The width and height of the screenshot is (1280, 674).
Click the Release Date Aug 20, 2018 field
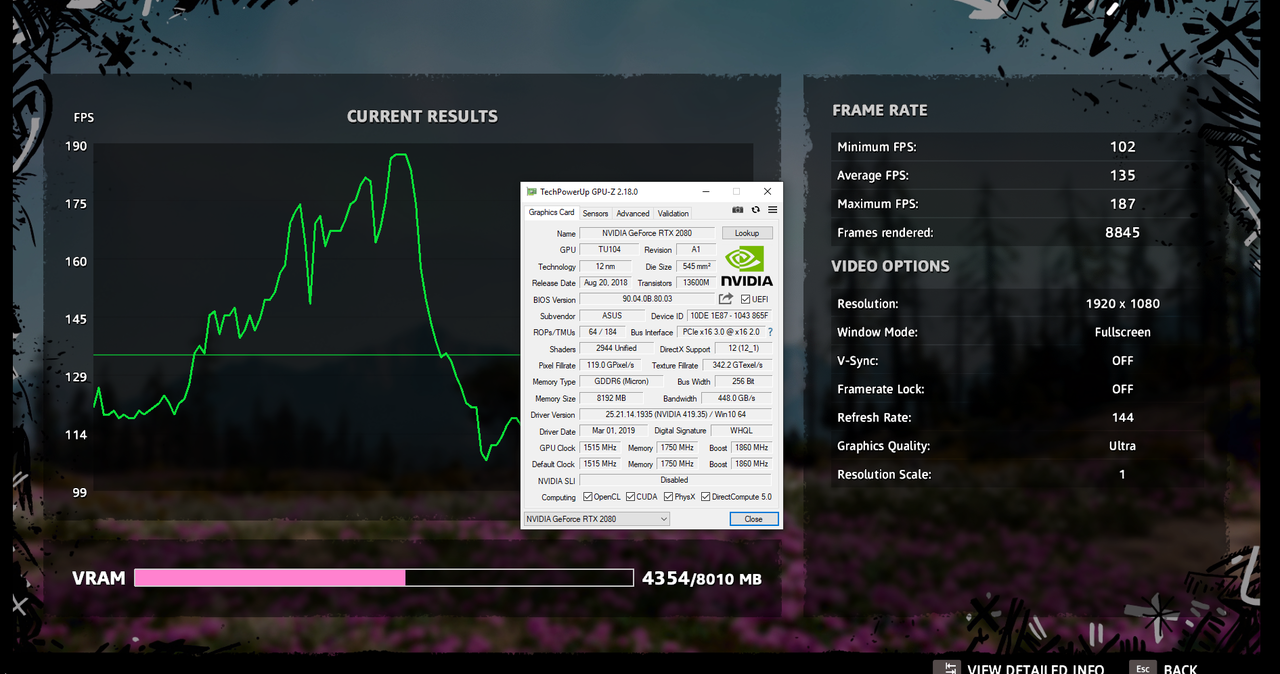coord(604,283)
